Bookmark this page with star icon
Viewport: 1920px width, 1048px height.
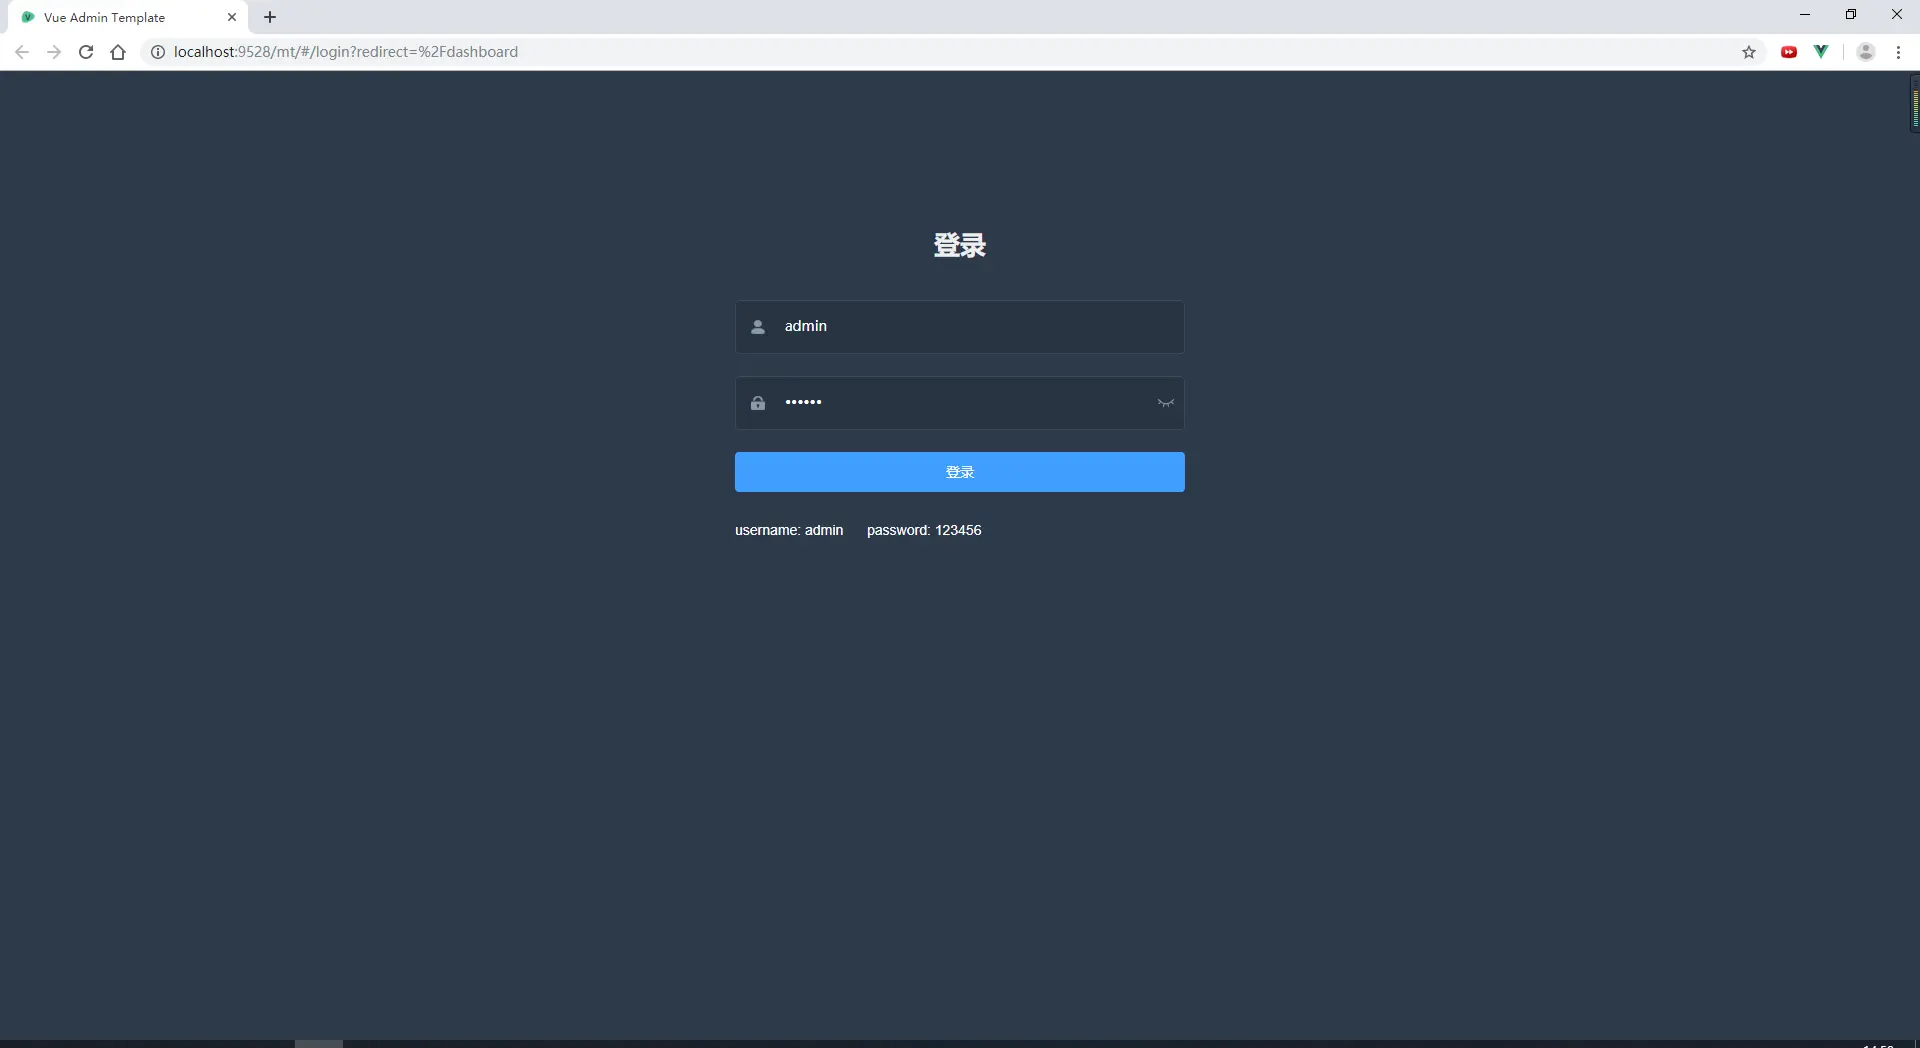click(x=1749, y=52)
